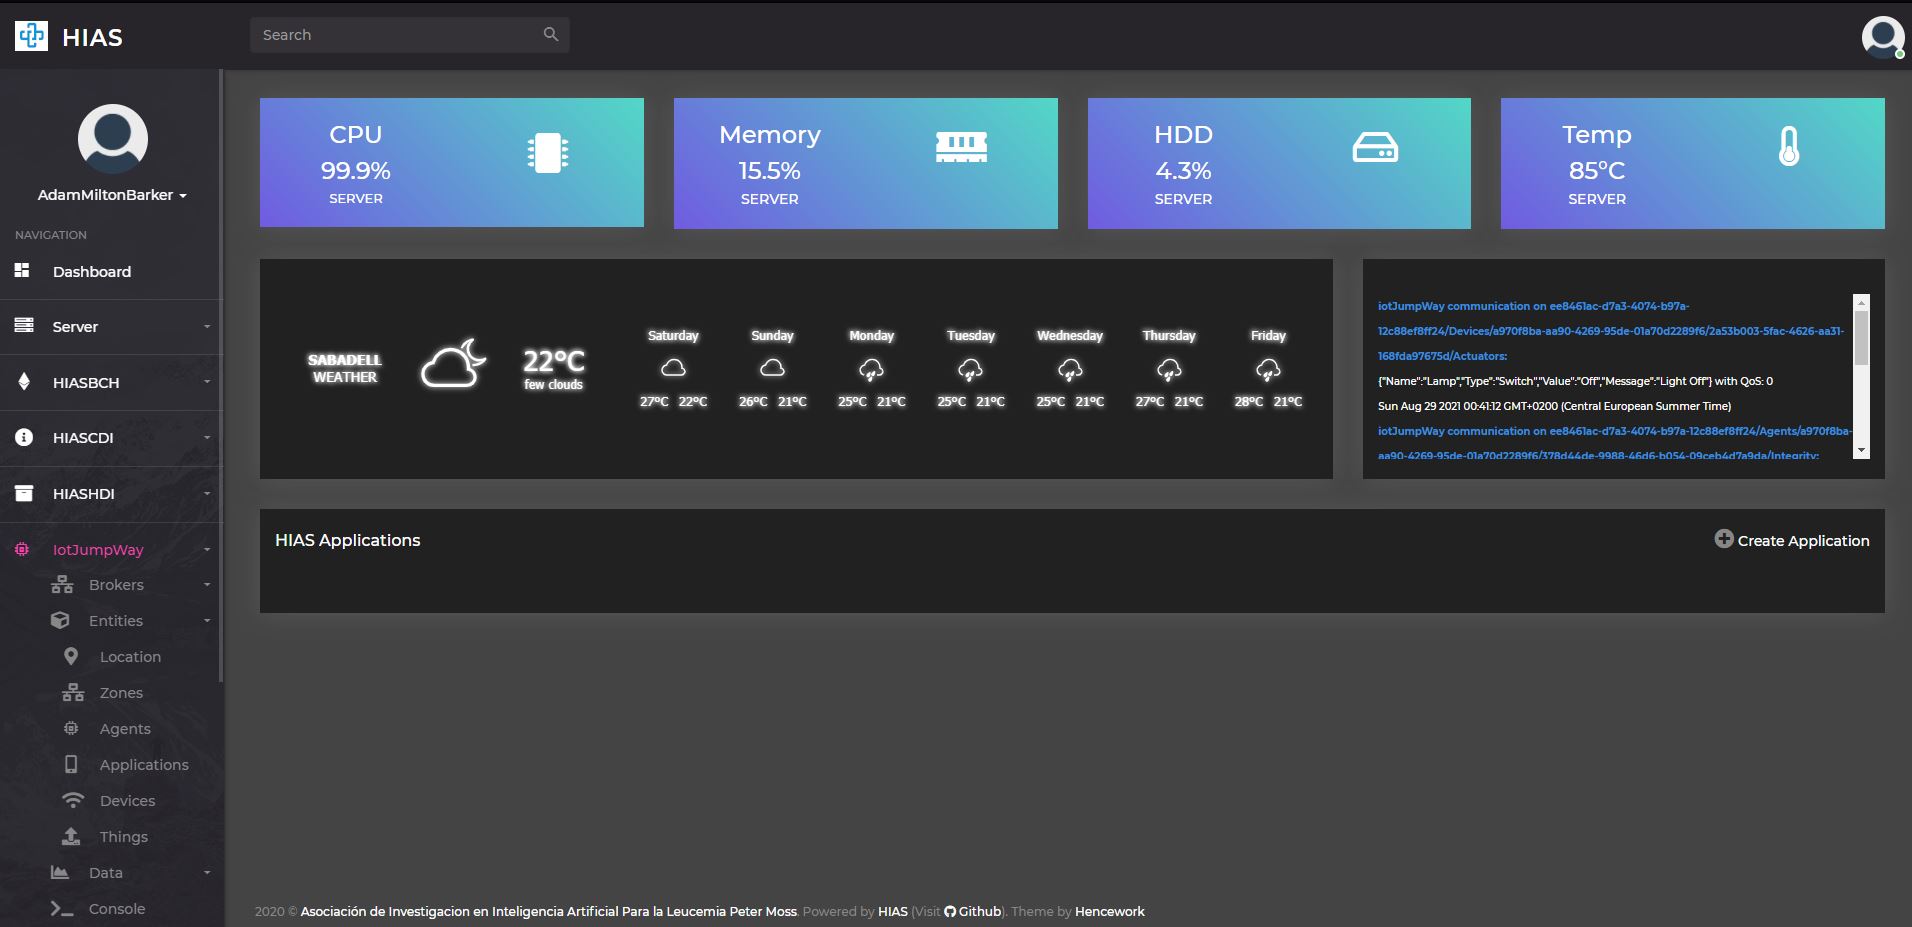
Task: Open the AdamMiltonBarker user dropdown
Action: coord(112,195)
